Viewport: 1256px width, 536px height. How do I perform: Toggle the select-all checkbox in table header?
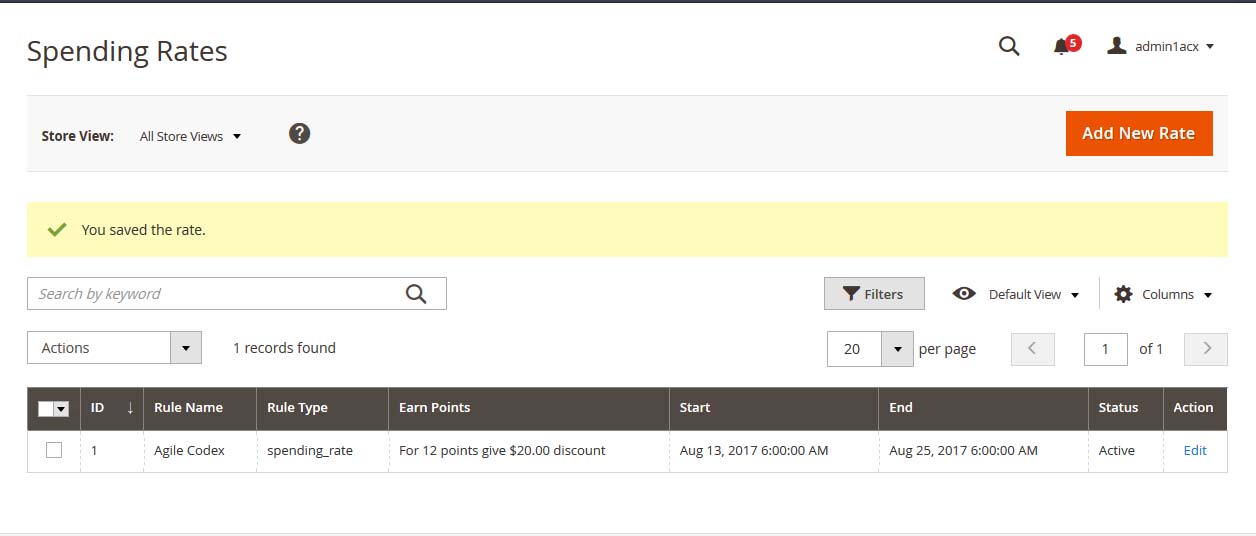[46, 409]
